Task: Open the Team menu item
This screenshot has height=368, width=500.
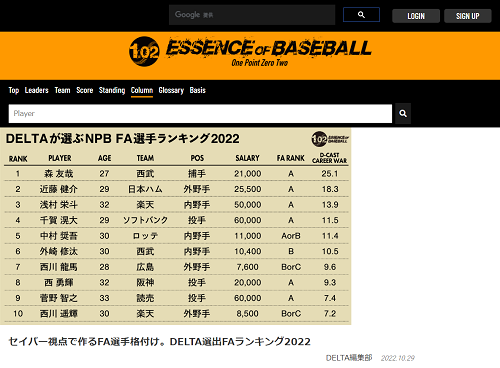Action: [x=62, y=90]
